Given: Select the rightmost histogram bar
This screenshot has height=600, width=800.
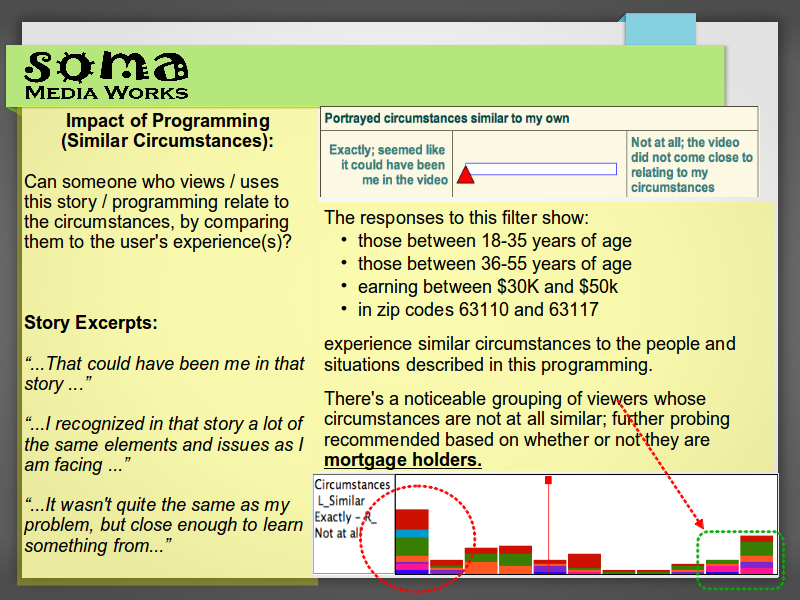Looking at the screenshot, I should [x=757, y=554].
